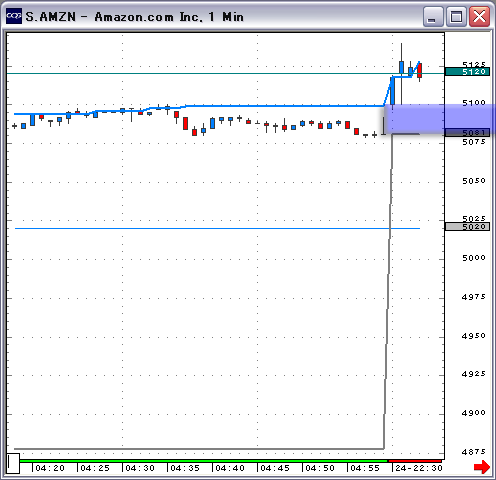Close the S.AMZN chart window
The height and width of the screenshot is (480, 496).
(479, 16)
